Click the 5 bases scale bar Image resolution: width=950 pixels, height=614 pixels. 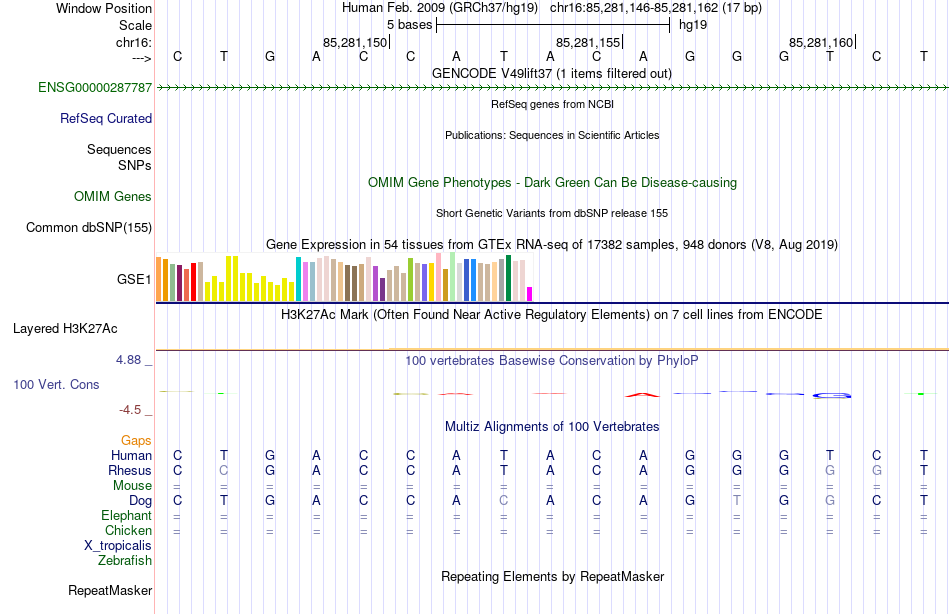point(553,25)
